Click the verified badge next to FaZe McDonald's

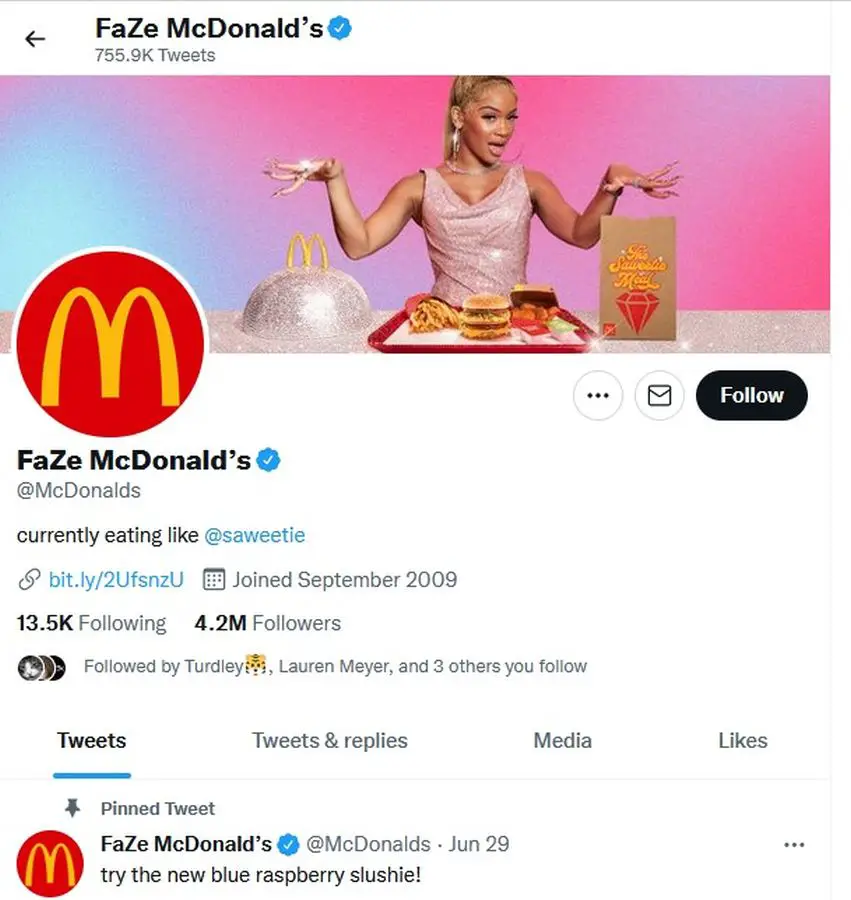(268, 459)
